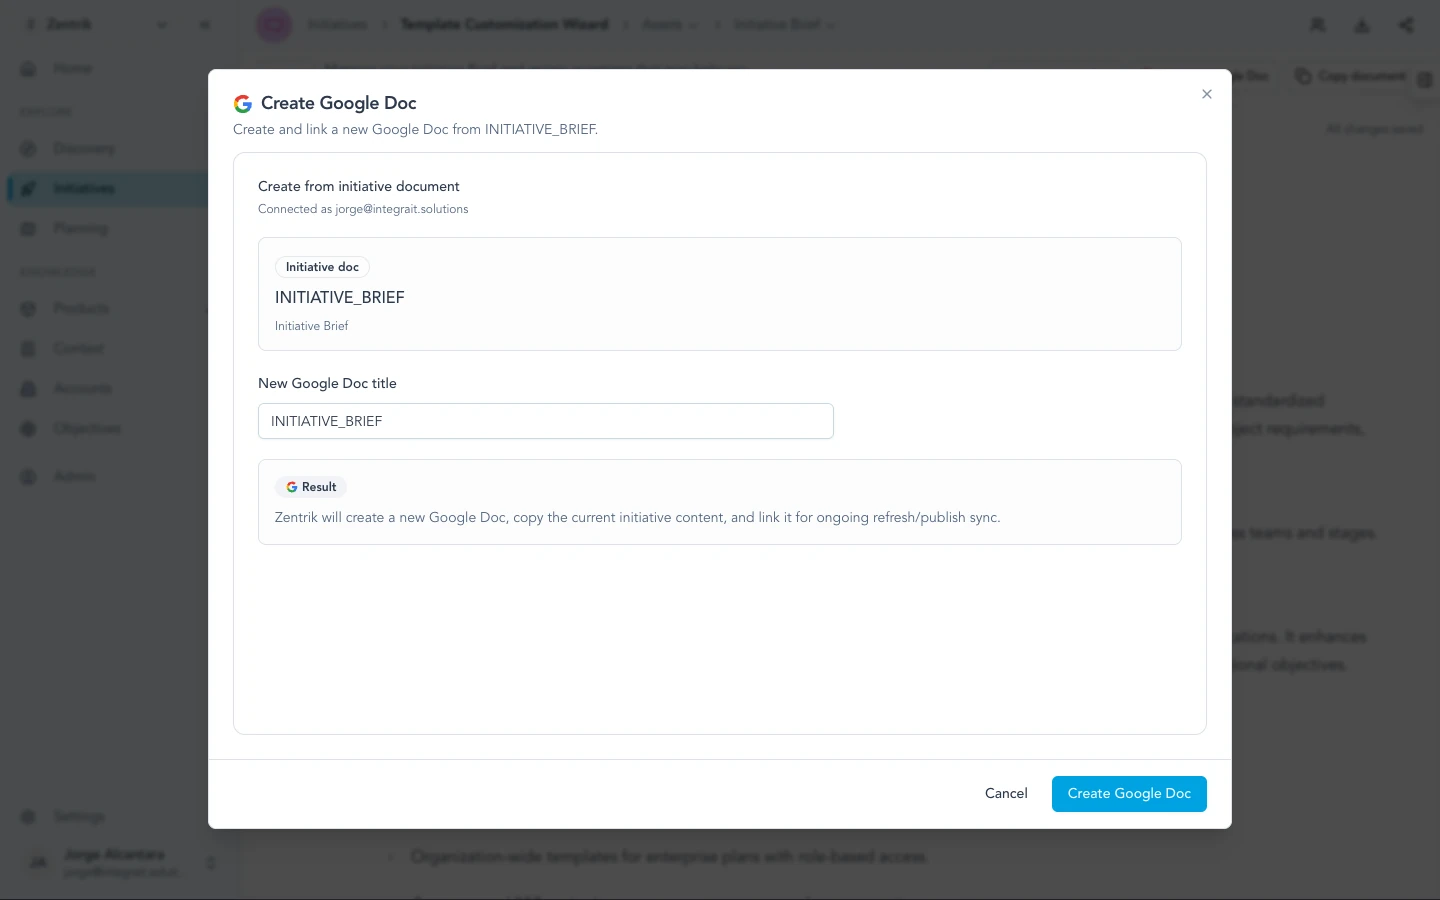Click the 'Connected as jorge@integrait.solutions' text
Viewport: 1440px width, 900px height.
point(363,209)
